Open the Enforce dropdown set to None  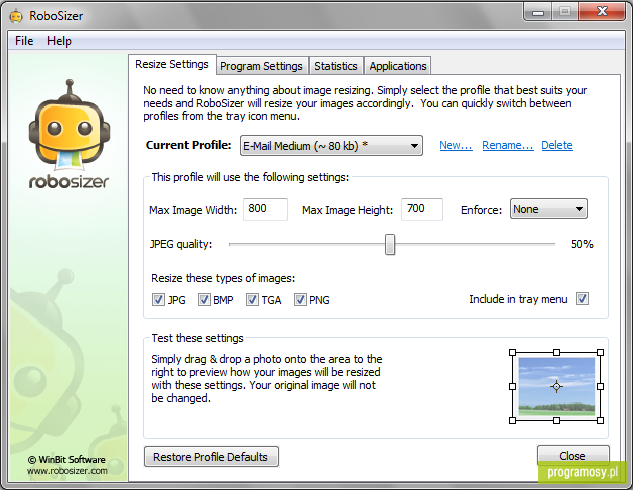click(x=549, y=209)
